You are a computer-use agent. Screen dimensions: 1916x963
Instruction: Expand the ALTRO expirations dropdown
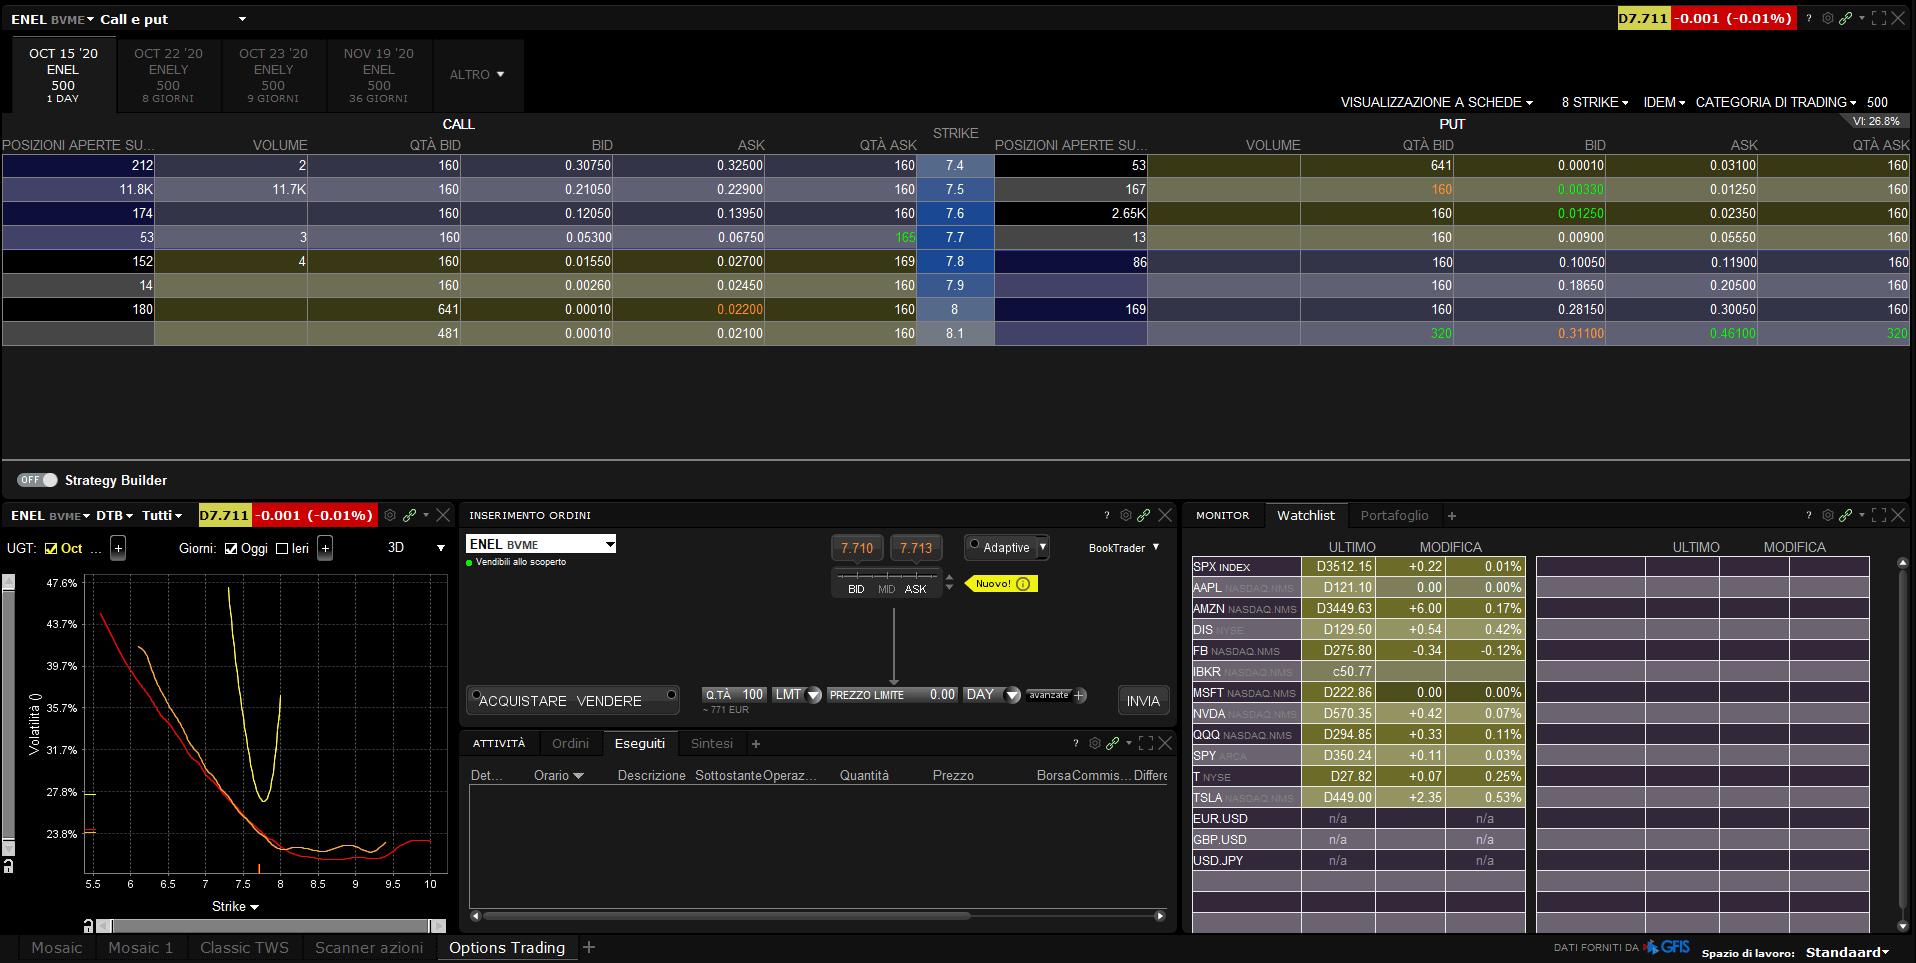tap(477, 75)
